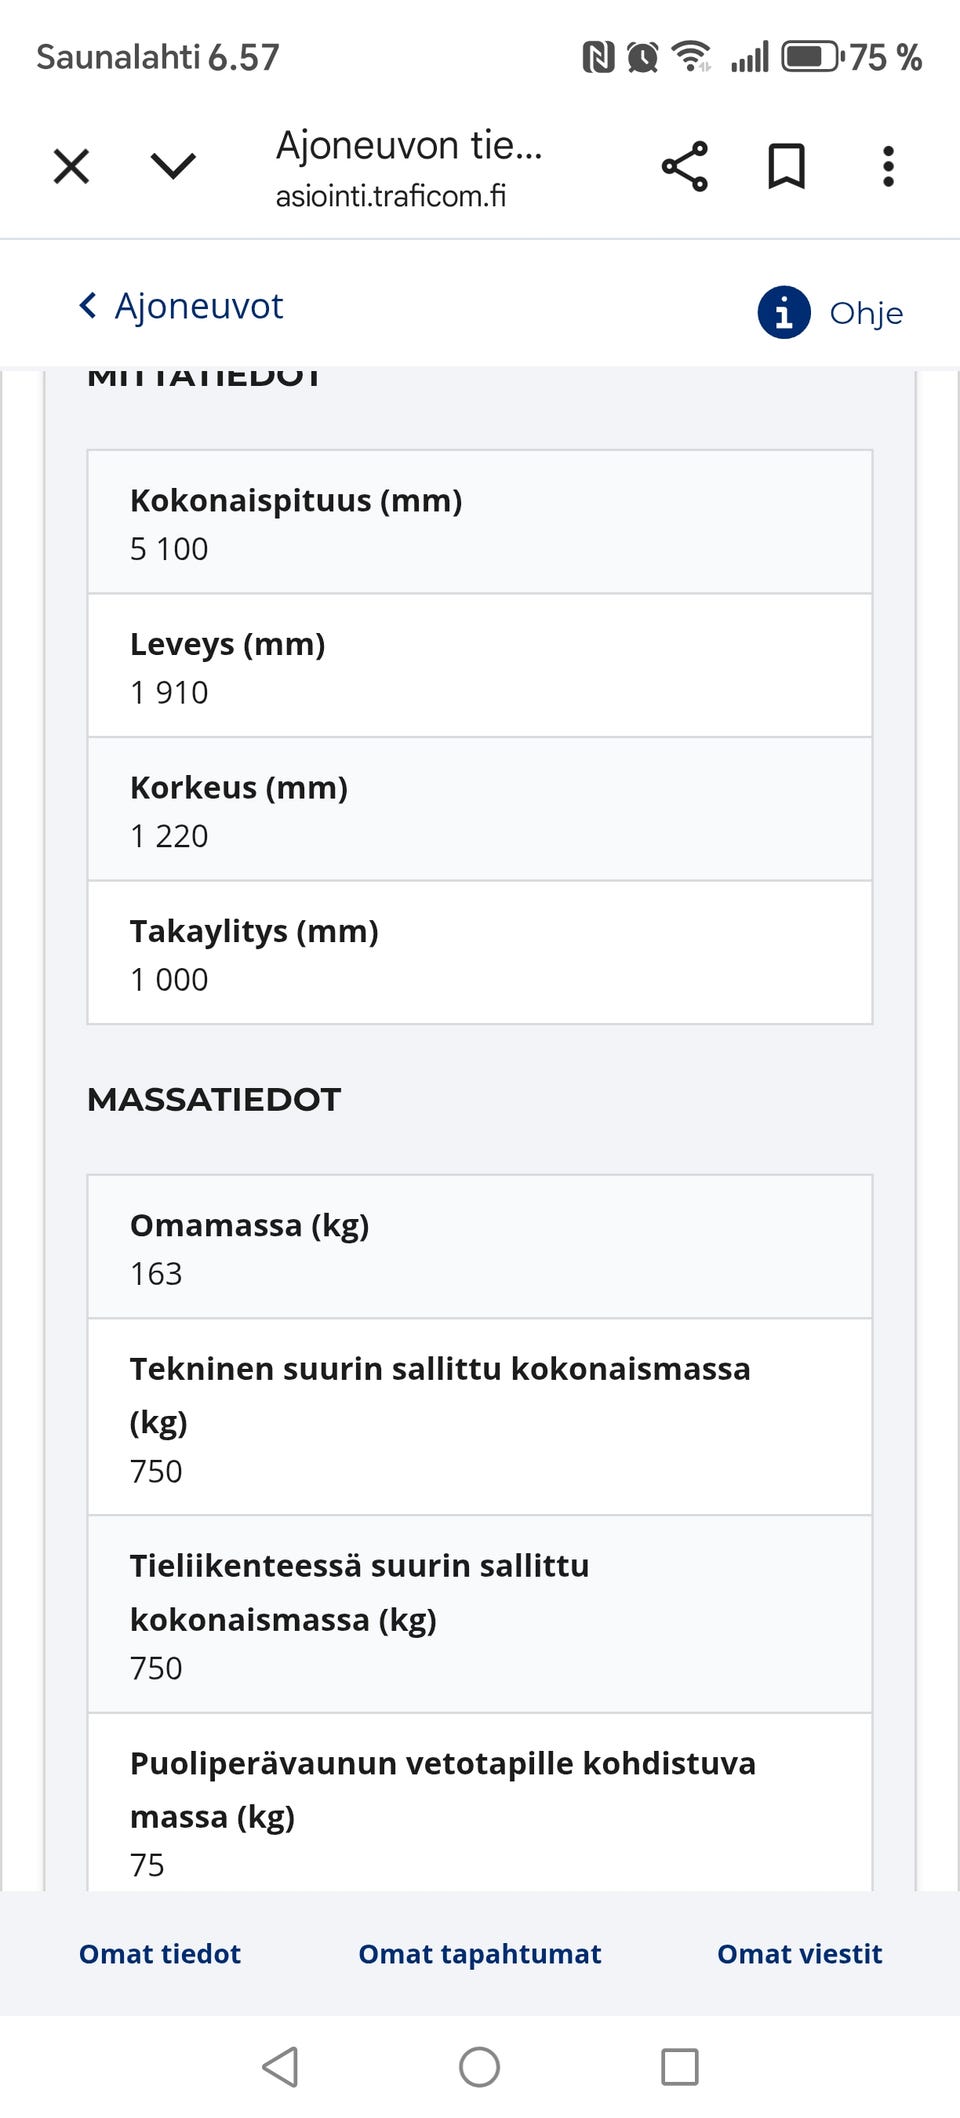Tap the battery status icon

(811, 57)
